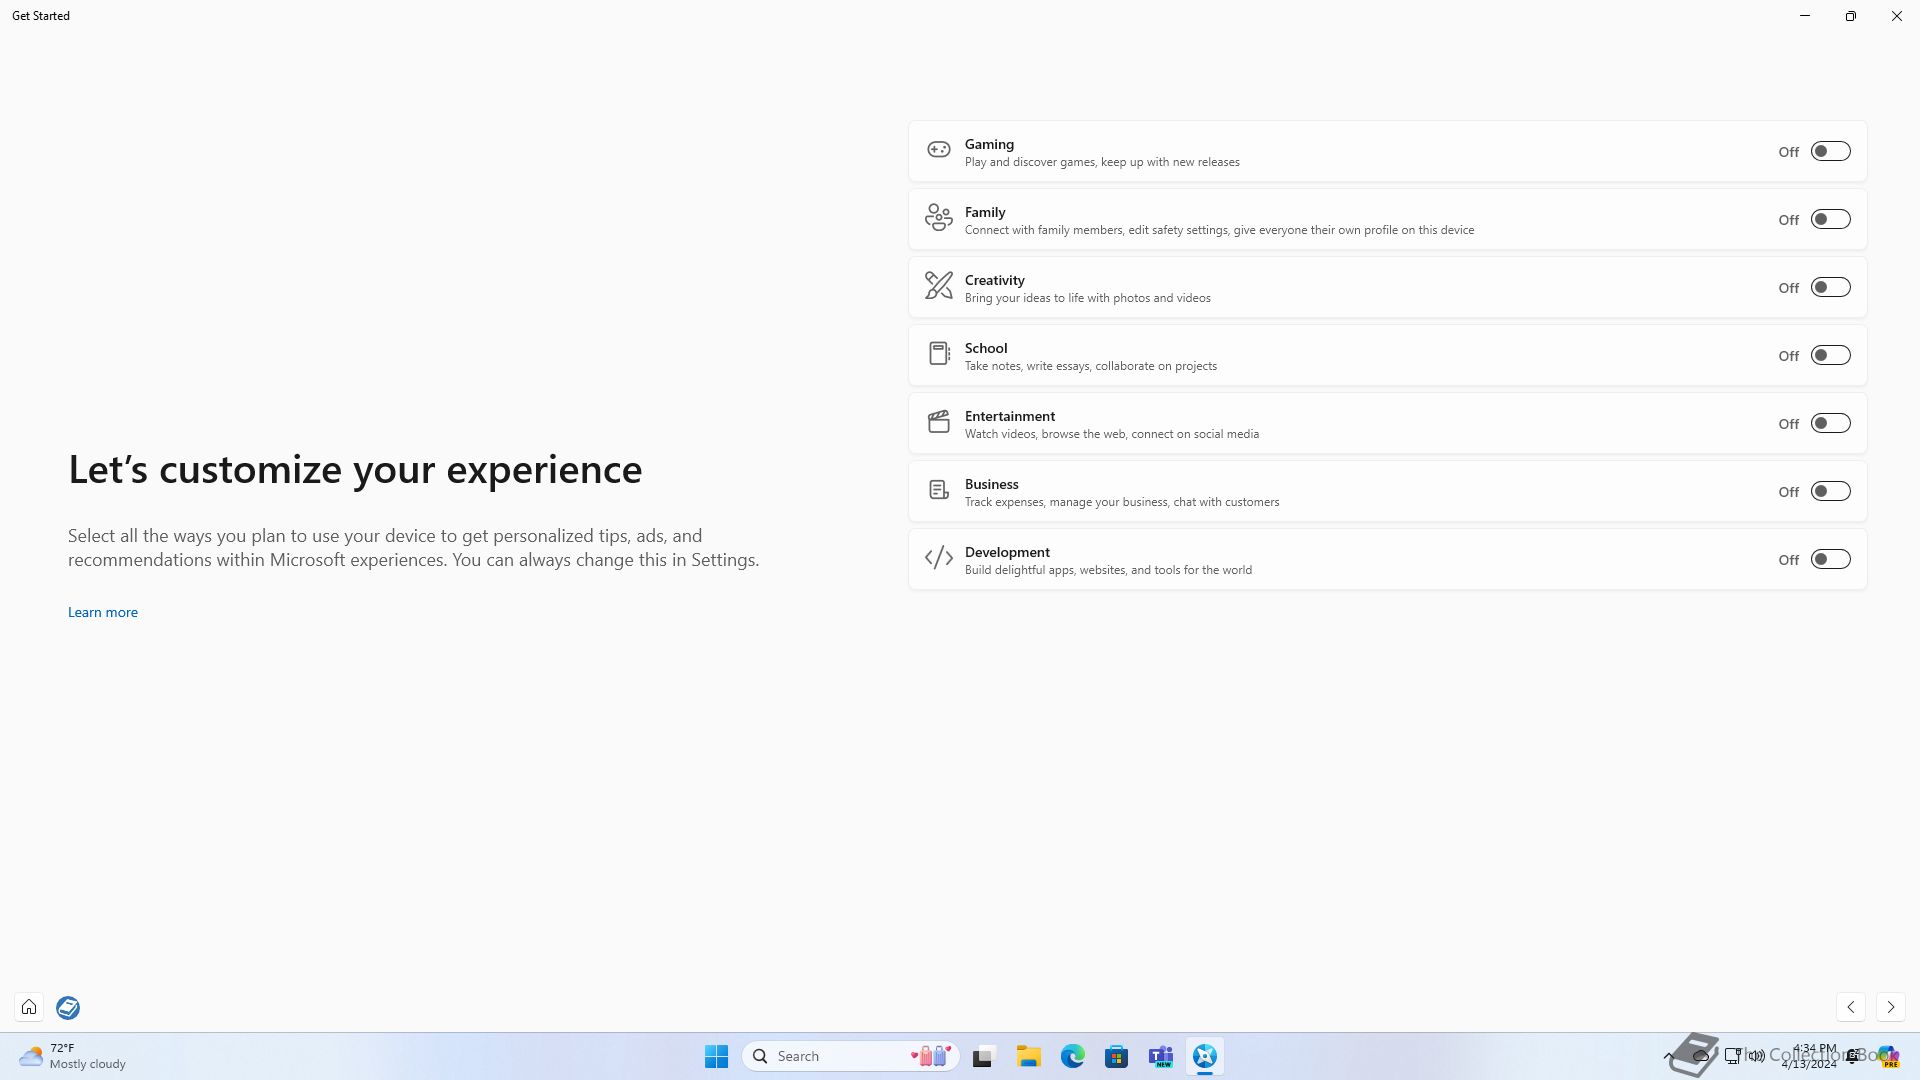Viewport: 1920px width, 1080px height.
Task: Turn on the Business toggle
Action: click(1830, 491)
